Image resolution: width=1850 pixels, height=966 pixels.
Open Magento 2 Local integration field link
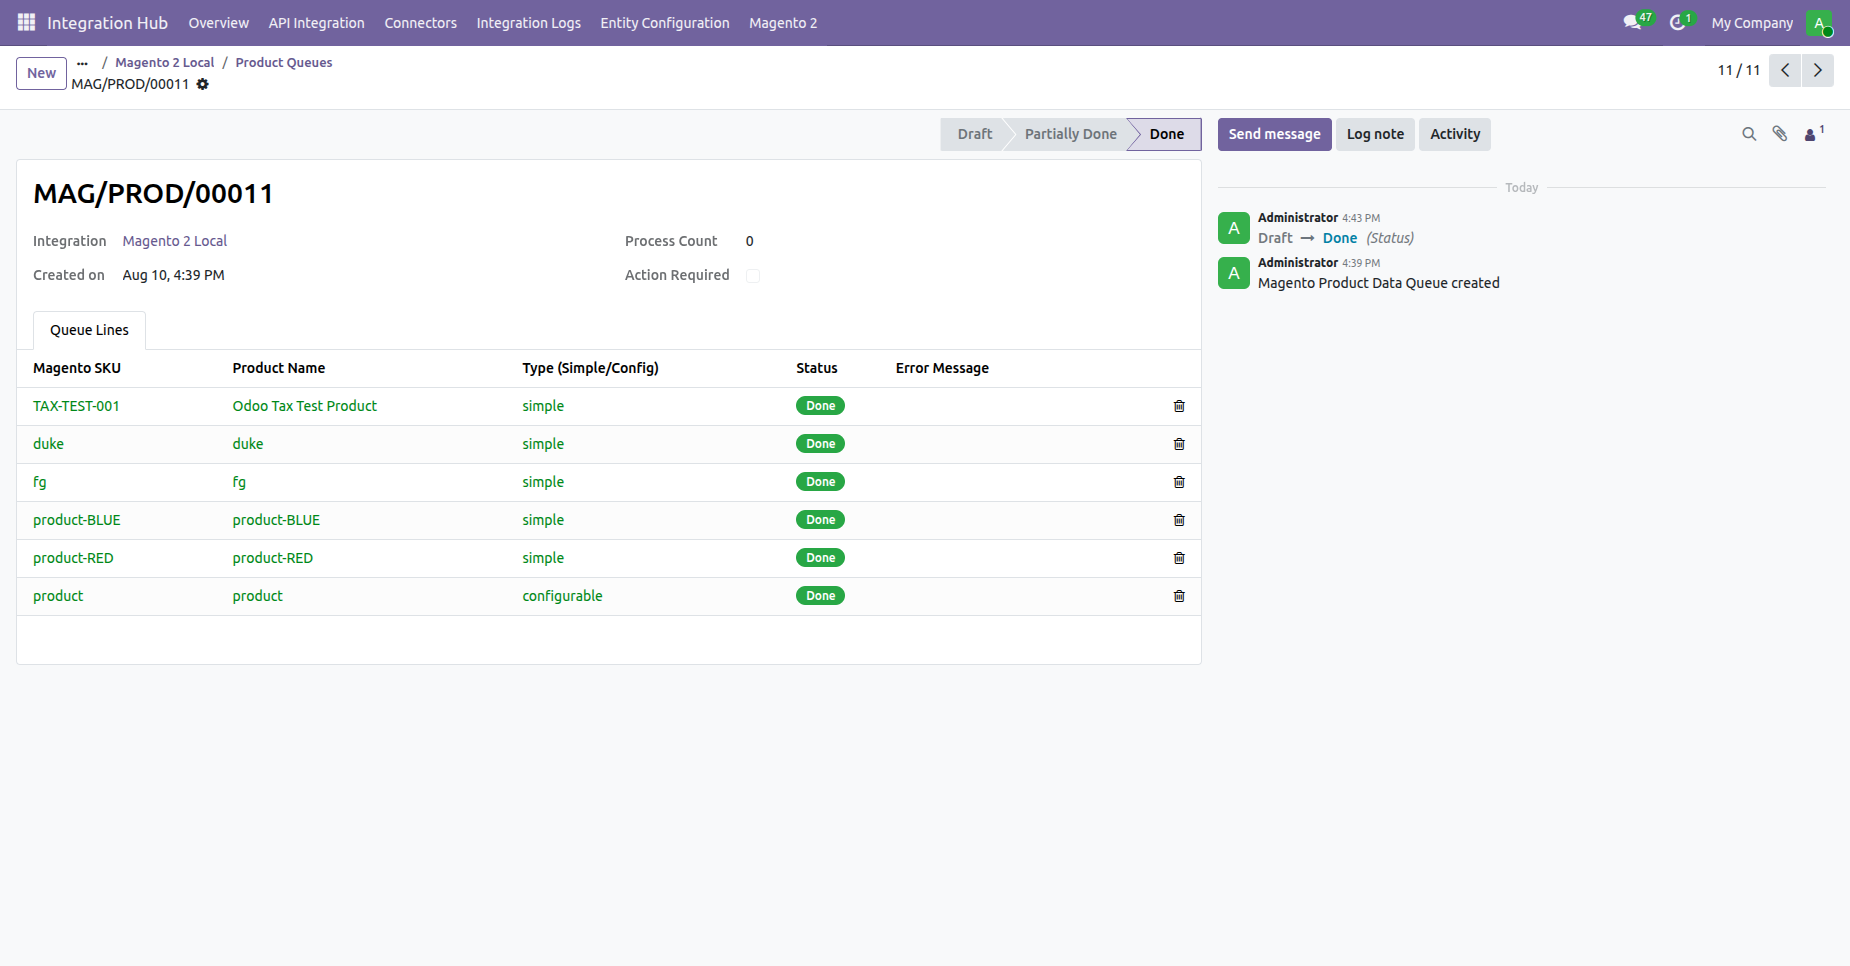[175, 241]
